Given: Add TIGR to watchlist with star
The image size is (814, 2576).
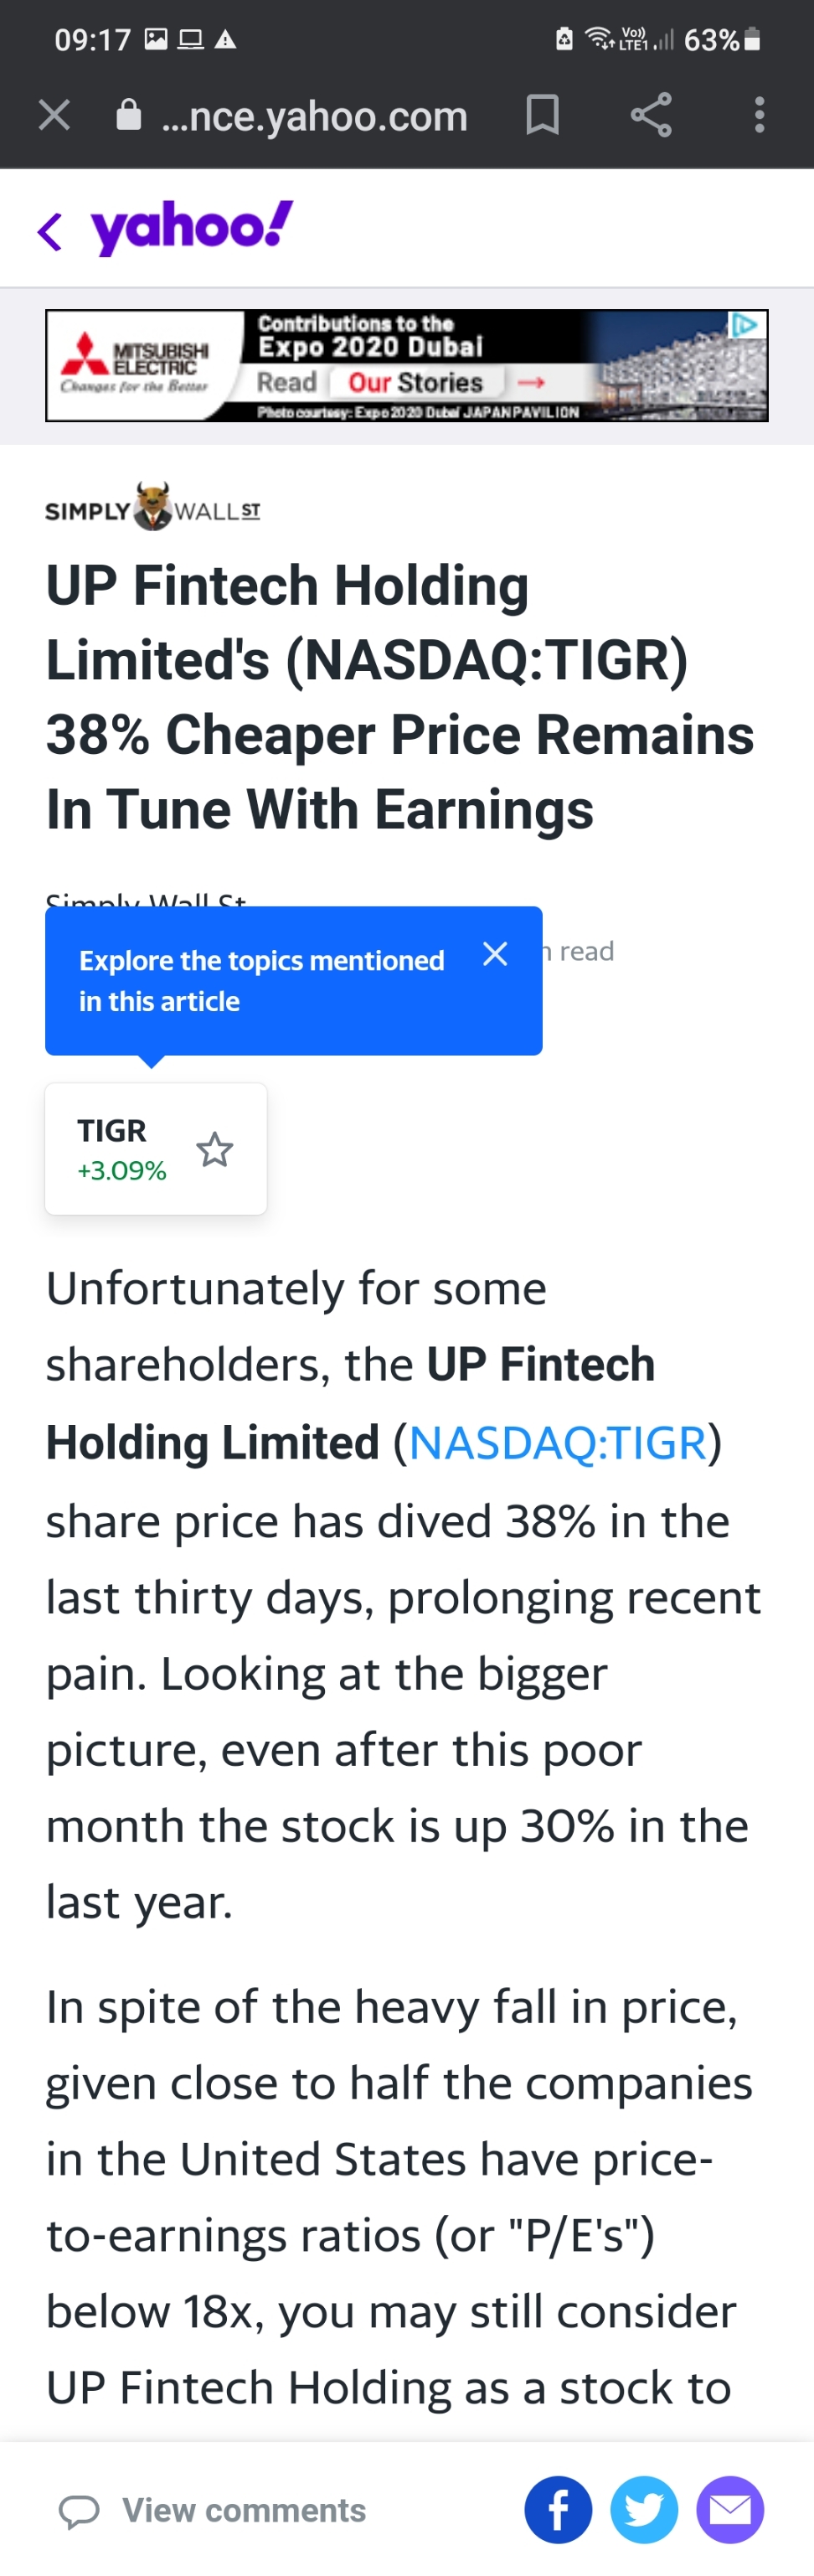Looking at the screenshot, I should (x=214, y=1150).
